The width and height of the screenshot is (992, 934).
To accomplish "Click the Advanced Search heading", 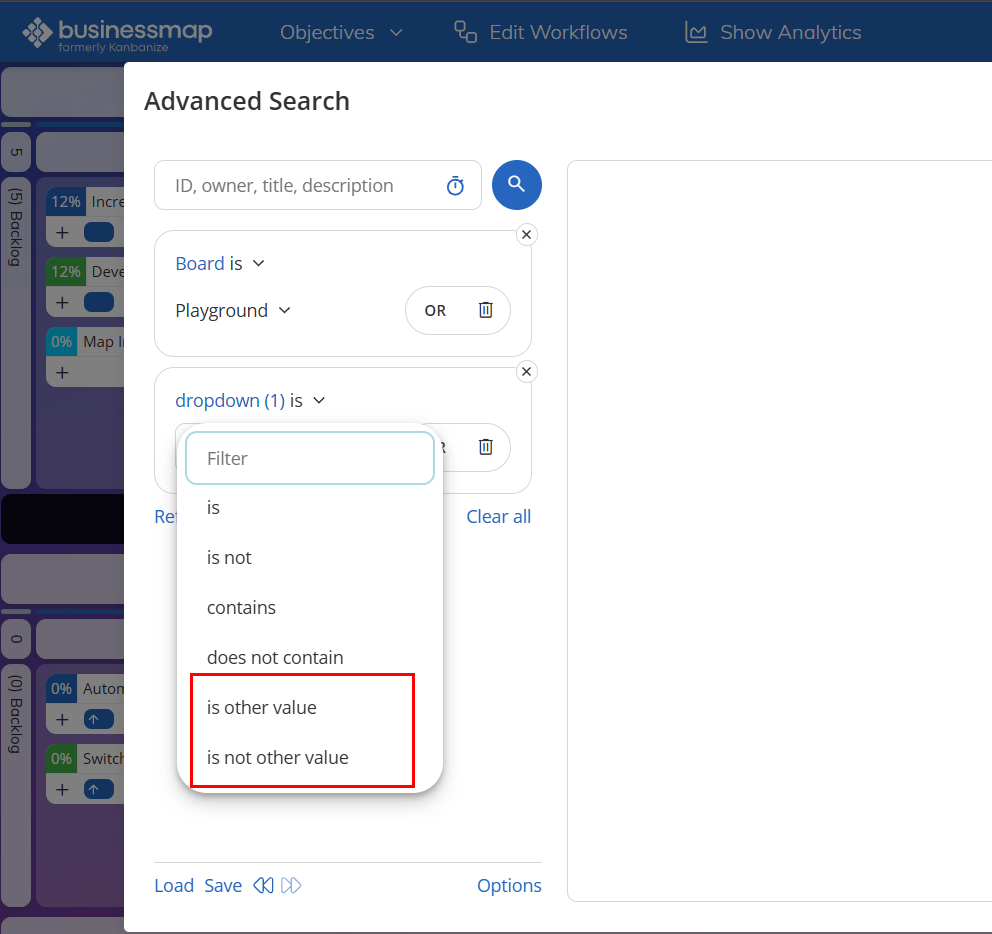I will 247,101.
